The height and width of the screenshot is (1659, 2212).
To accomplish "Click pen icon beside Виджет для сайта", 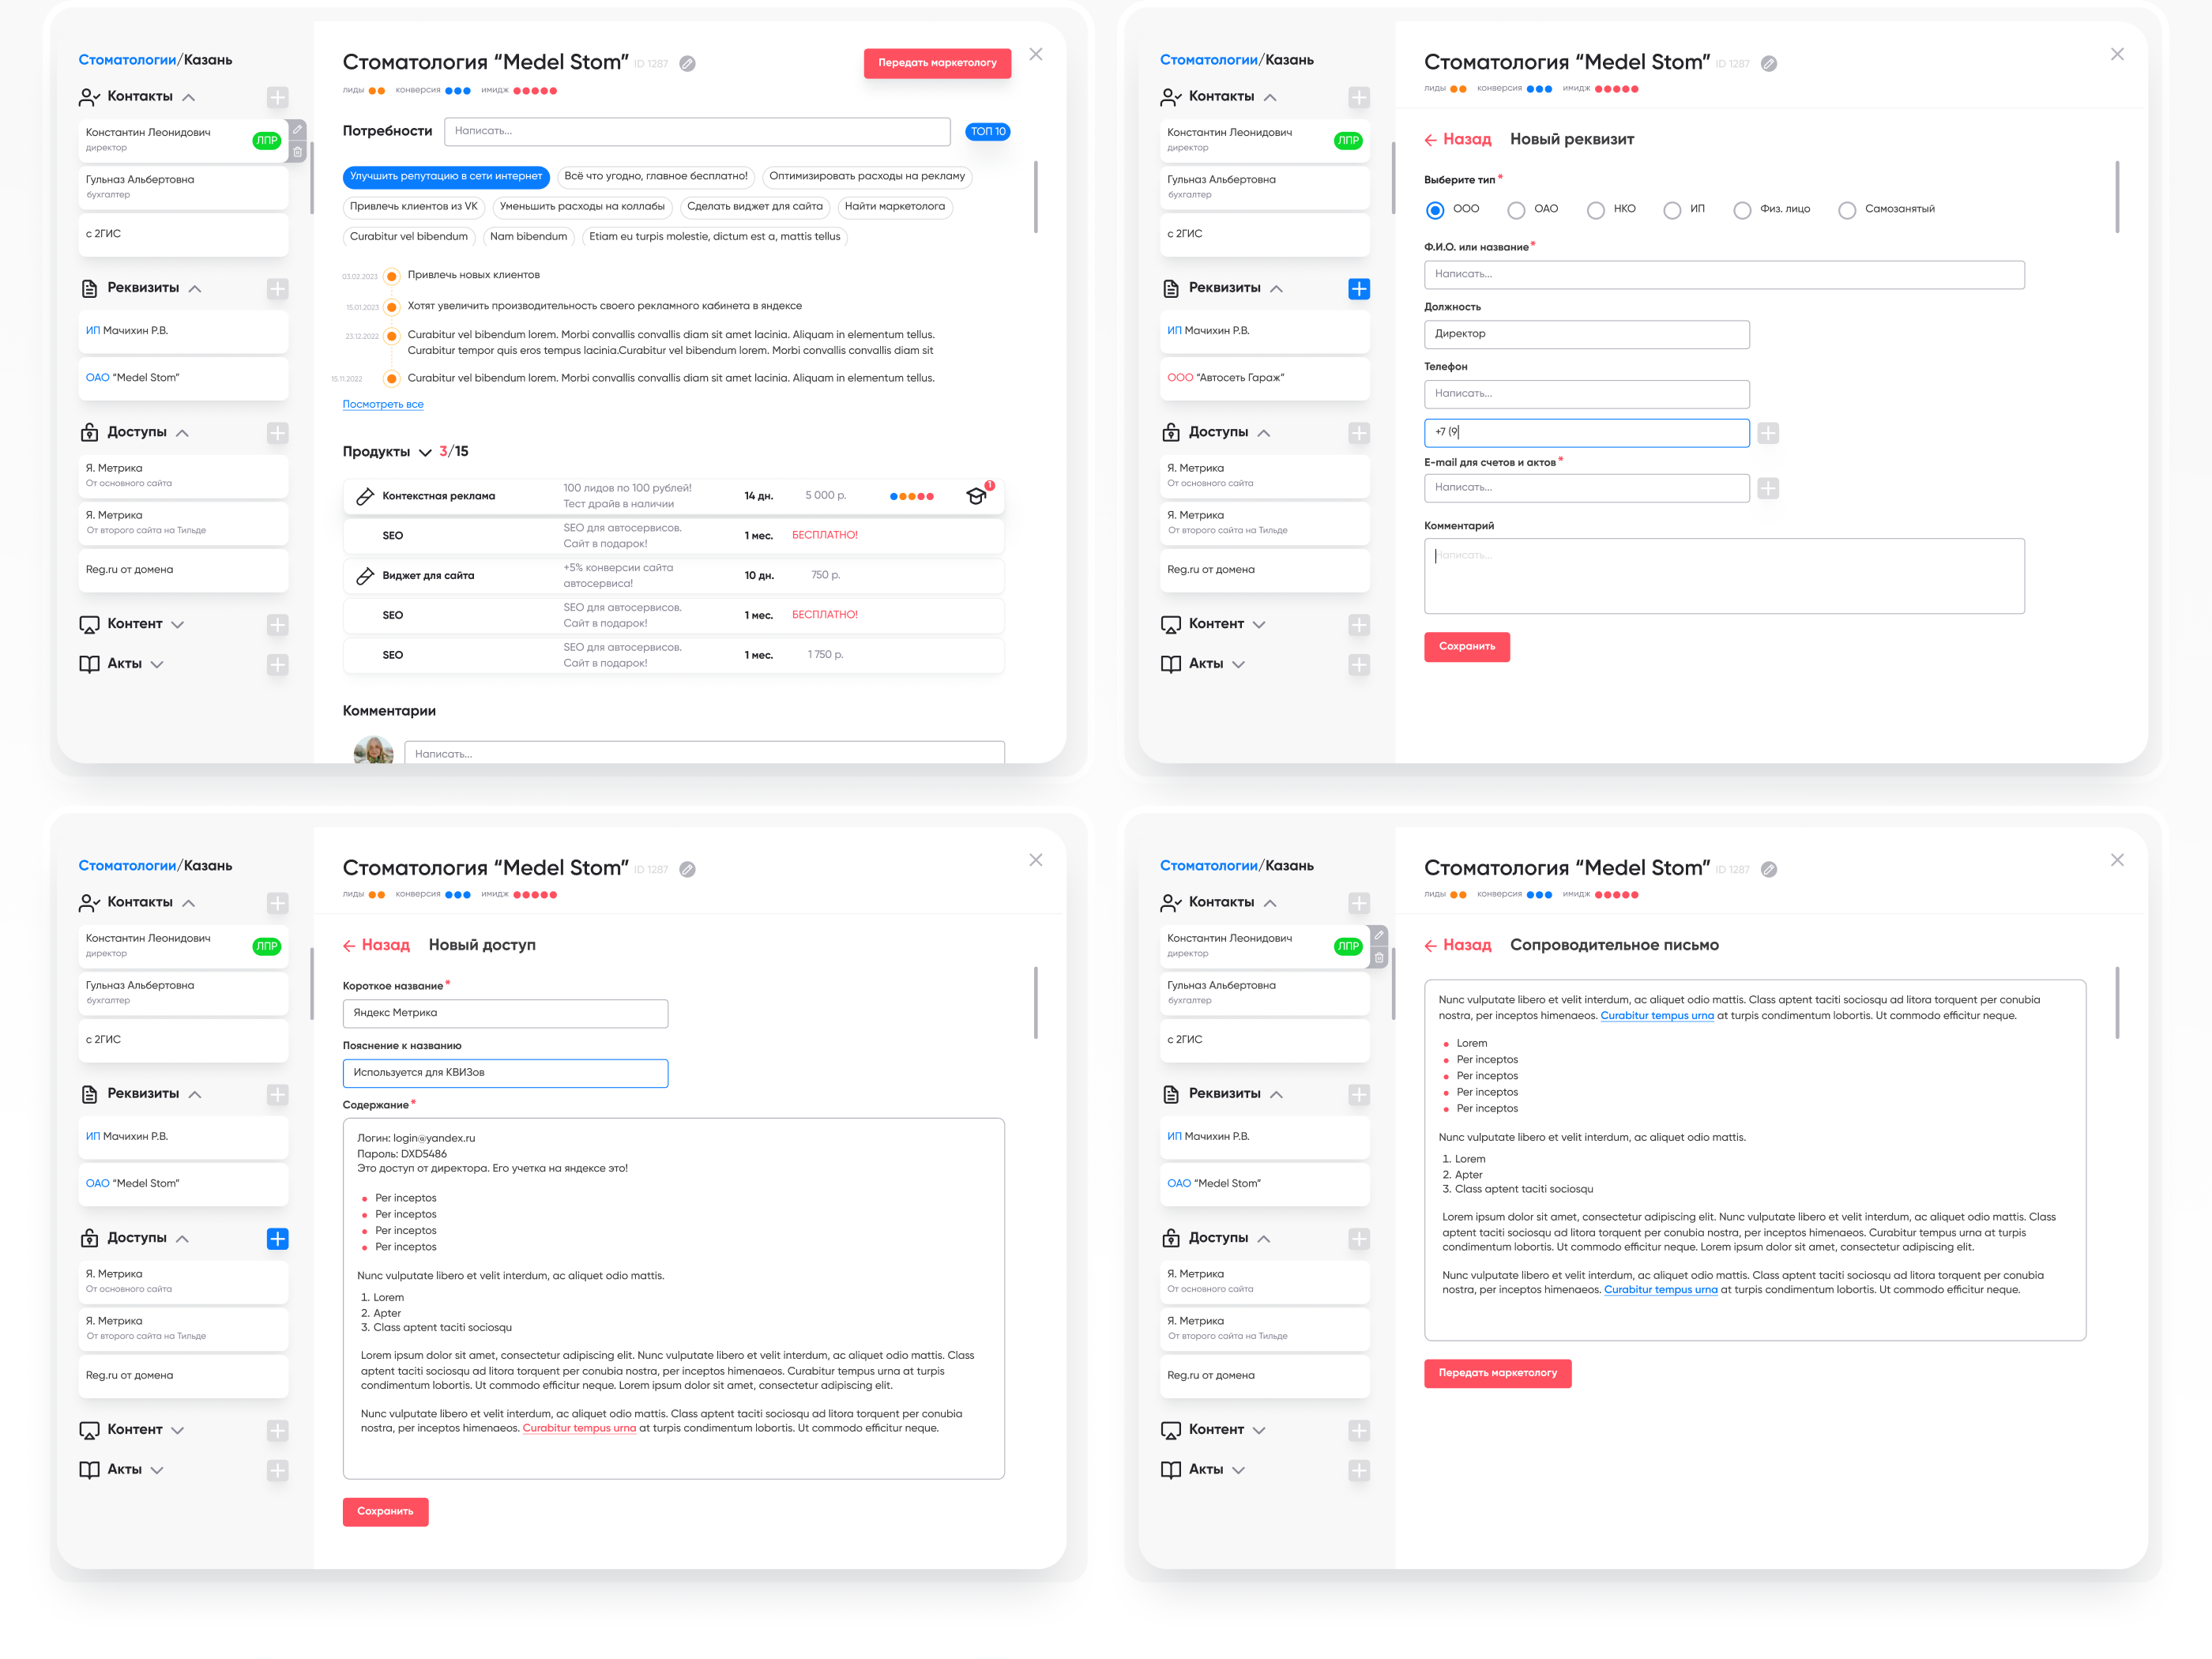I will [365, 576].
